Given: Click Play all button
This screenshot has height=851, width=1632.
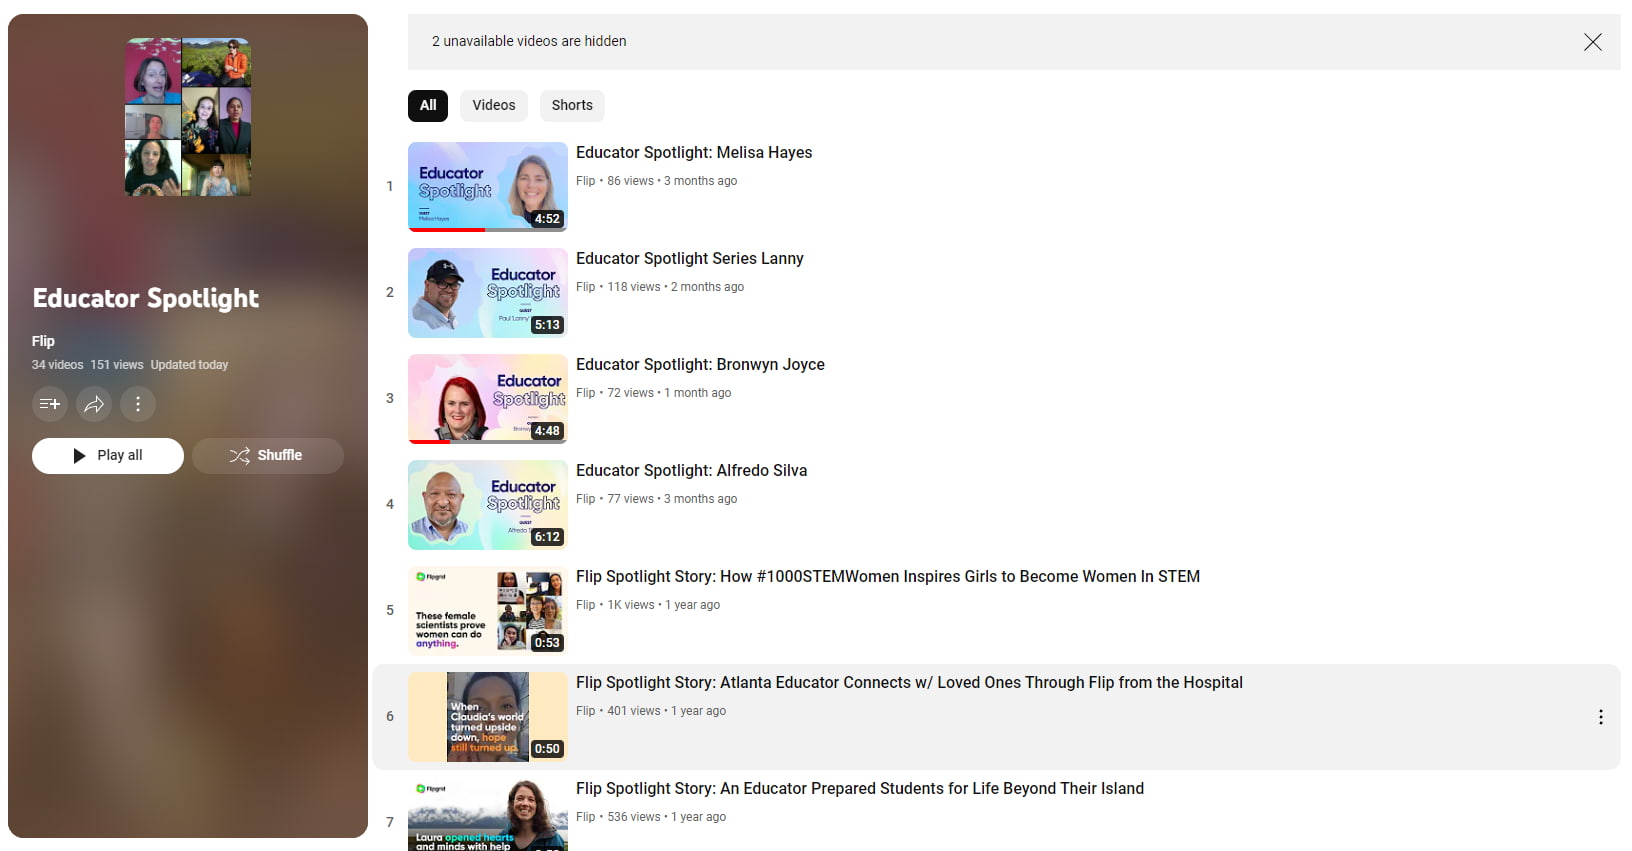Looking at the screenshot, I should pyautogui.click(x=108, y=455).
